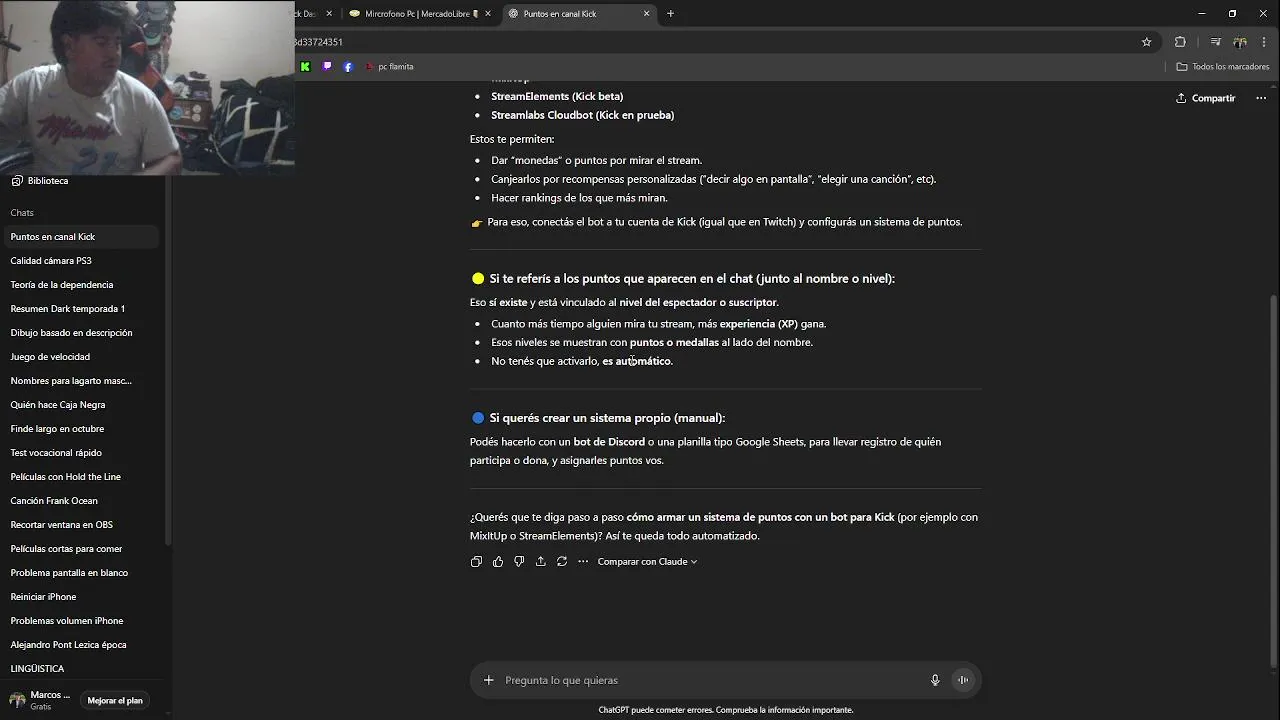Open the Películas cortas para comer chat

80,549
